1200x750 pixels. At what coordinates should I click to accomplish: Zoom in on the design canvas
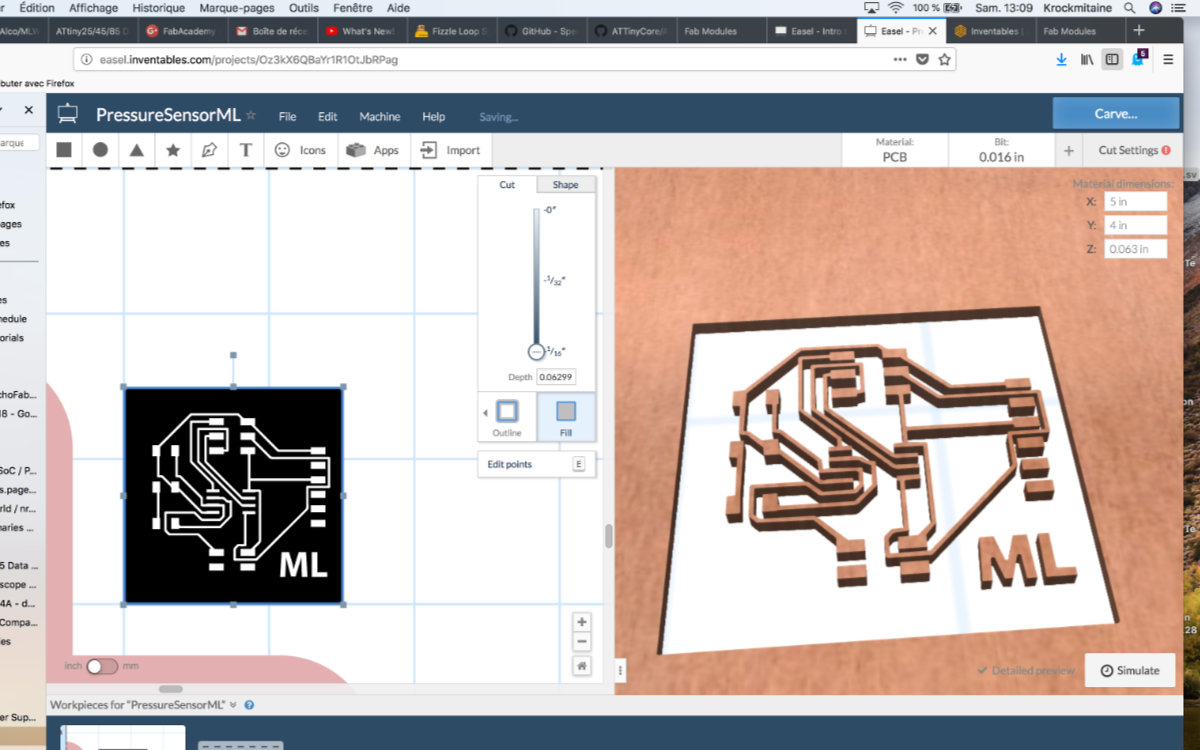582,622
